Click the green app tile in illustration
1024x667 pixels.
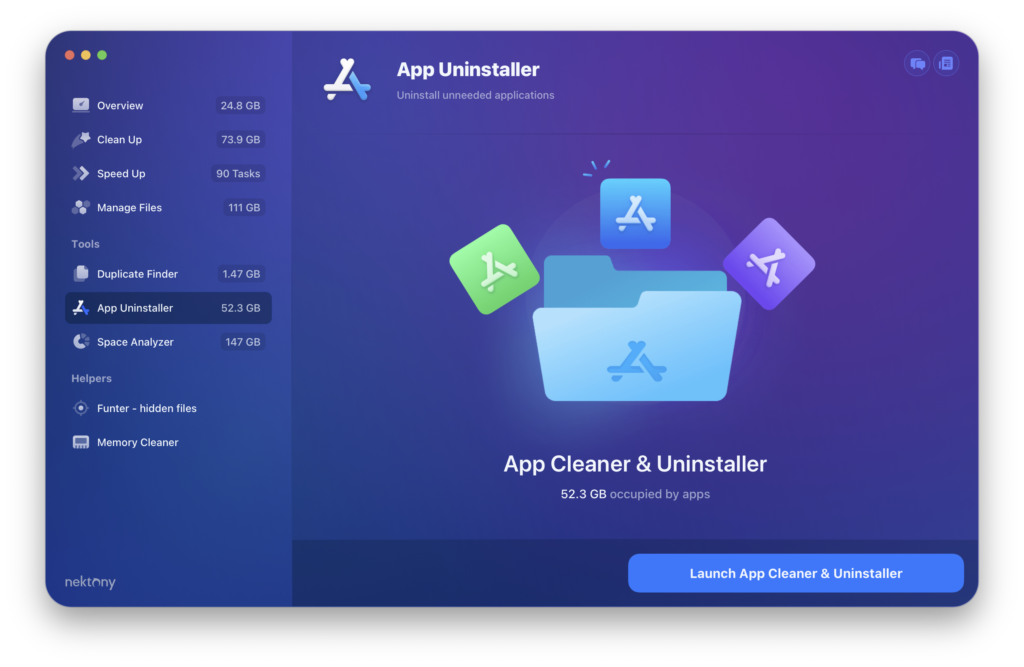click(x=495, y=268)
